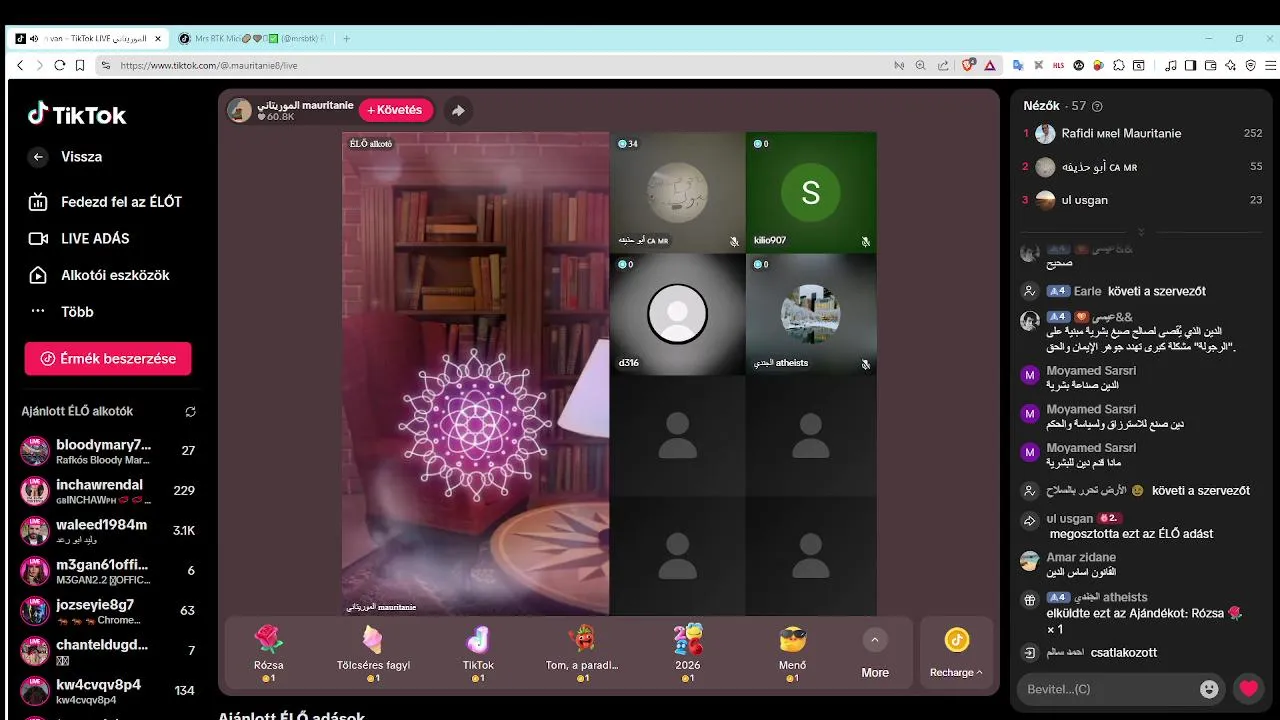1280x720 pixels.
Task: Close the TikTok LIVE browser tab
Action: [158, 38]
